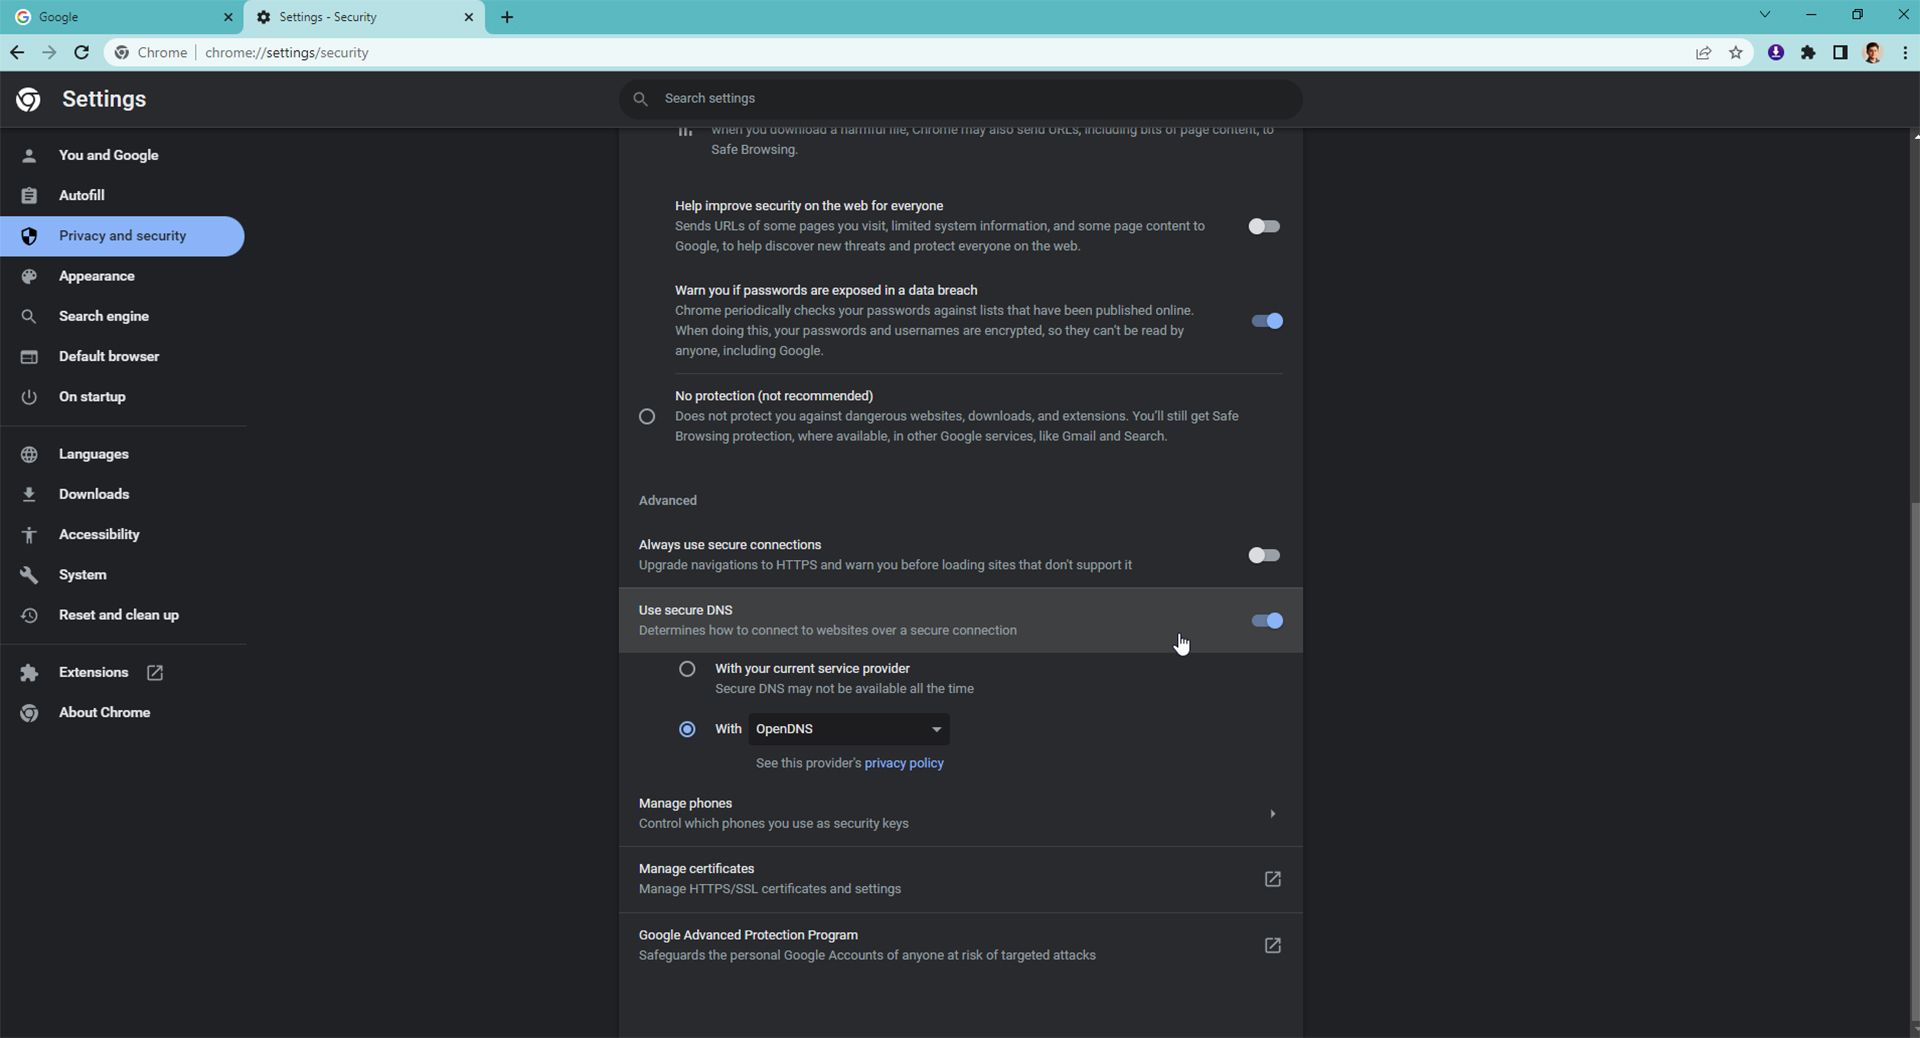Turn off Use secure DNS toggle

[x=1266, y=621]
